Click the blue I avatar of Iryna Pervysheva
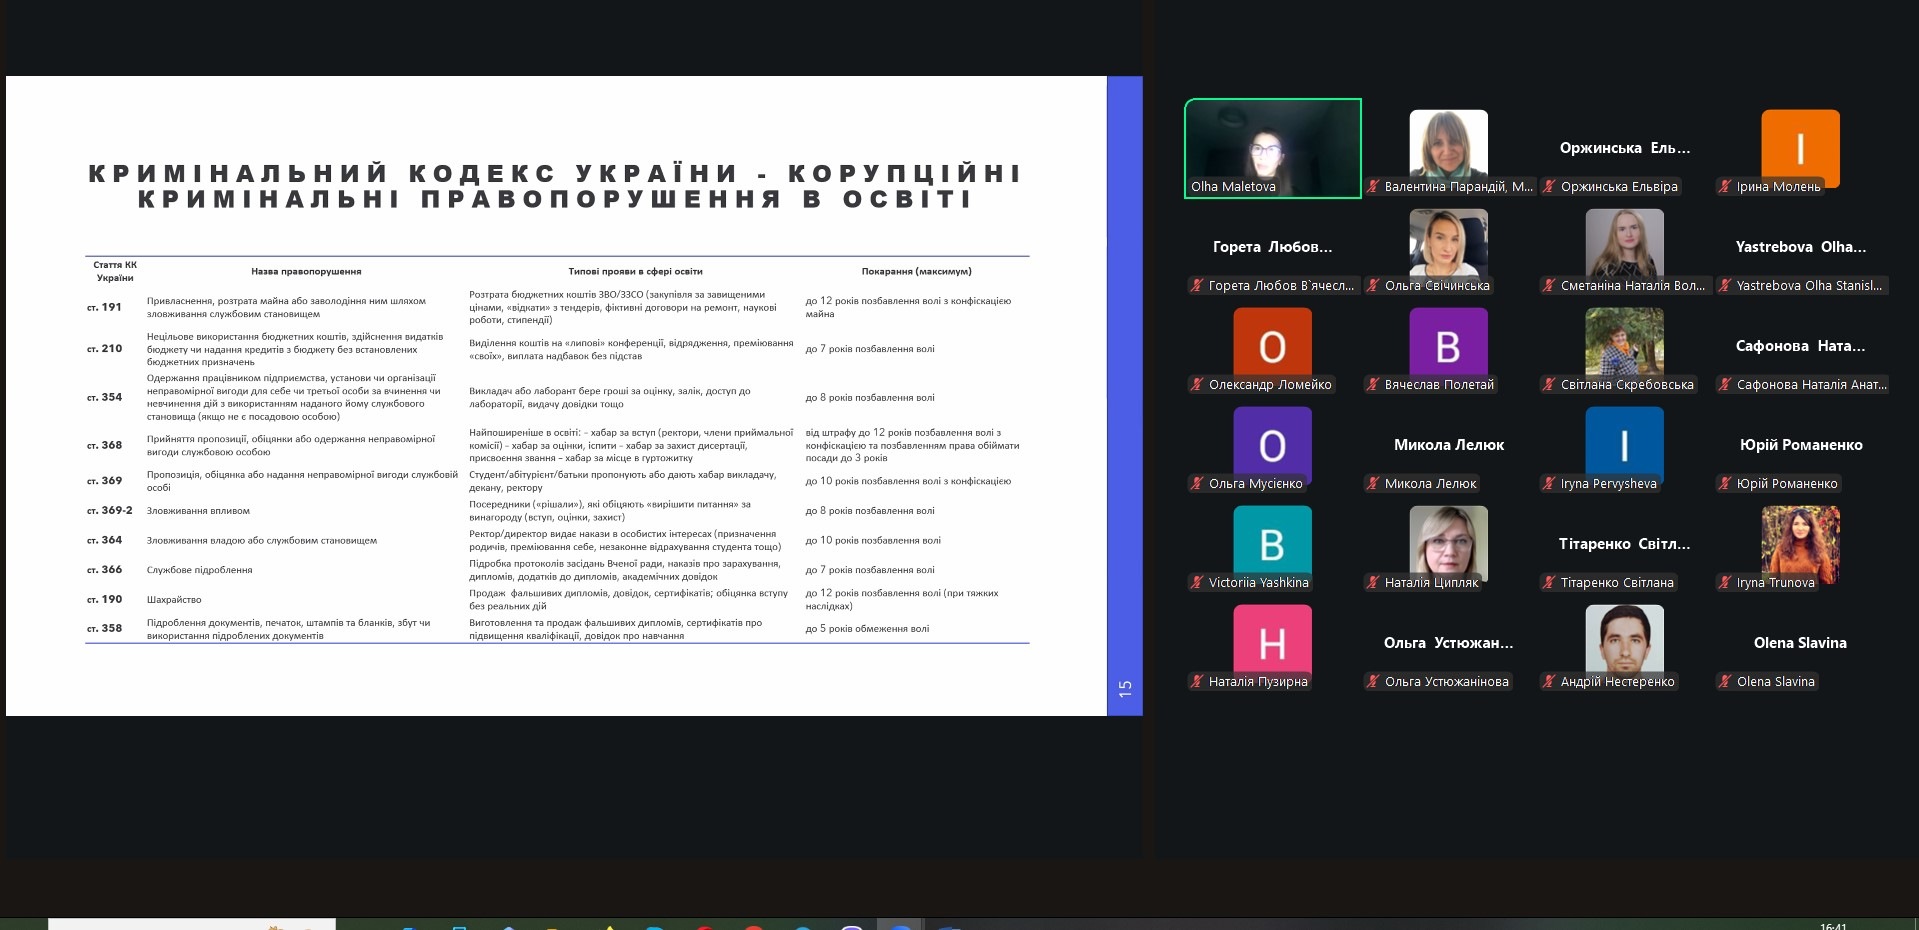1919x930 pixels. (1624, 443)
